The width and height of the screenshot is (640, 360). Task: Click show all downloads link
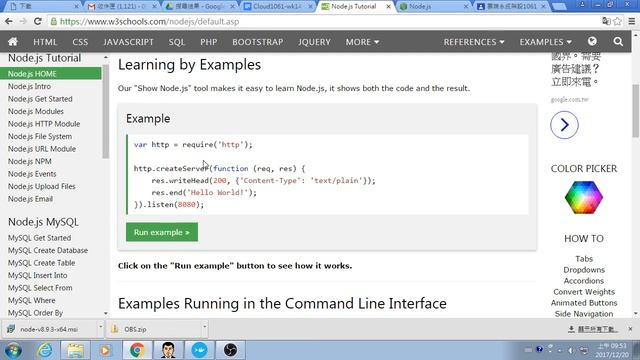[x=593, y=329]
